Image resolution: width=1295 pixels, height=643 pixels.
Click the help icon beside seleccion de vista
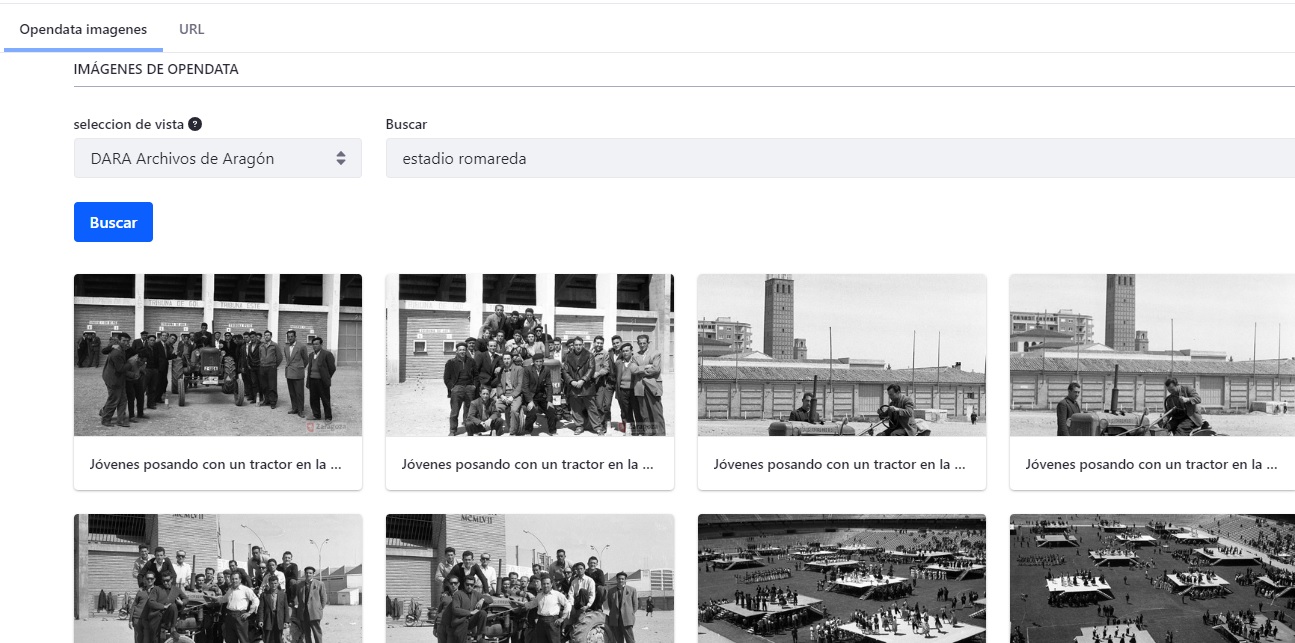(x=195, y=124)
